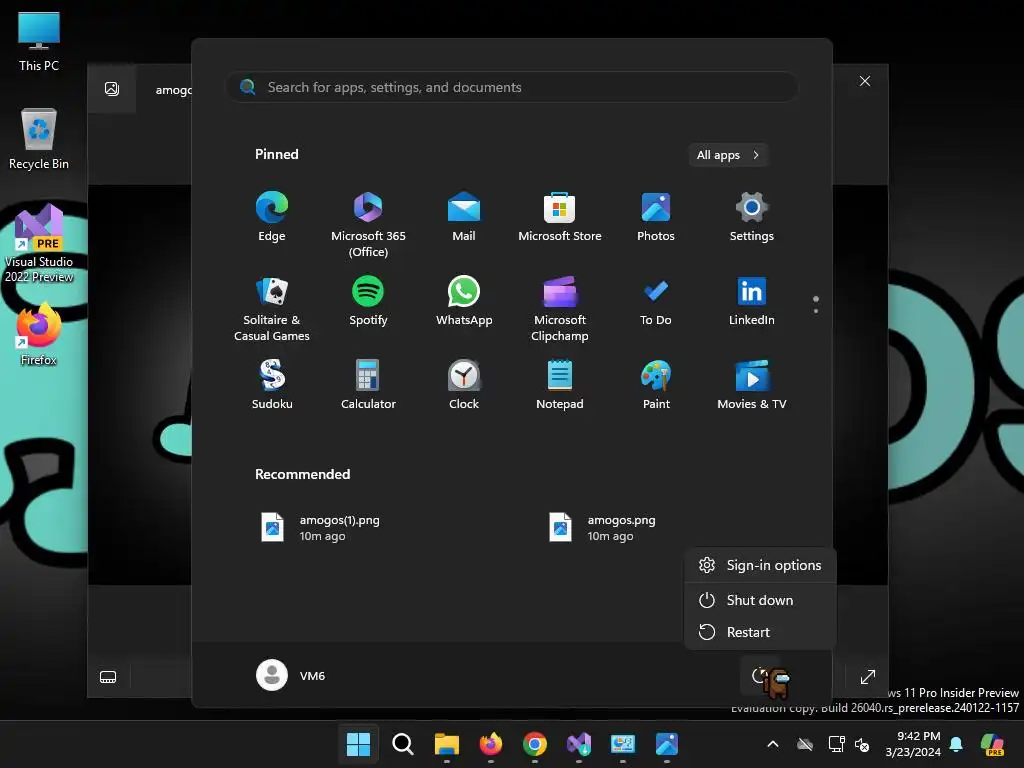This screenshot has width=1024, height=768.
Task: Click Photos window image icon top-left
Action: point(112,88)
